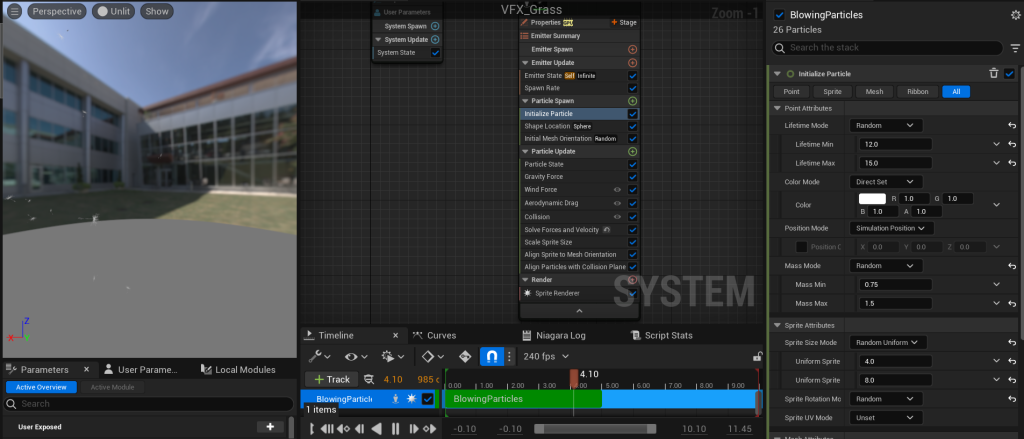Reset Lifetime Mode to default value
1024x439 pixels.
pos(1012,125)
